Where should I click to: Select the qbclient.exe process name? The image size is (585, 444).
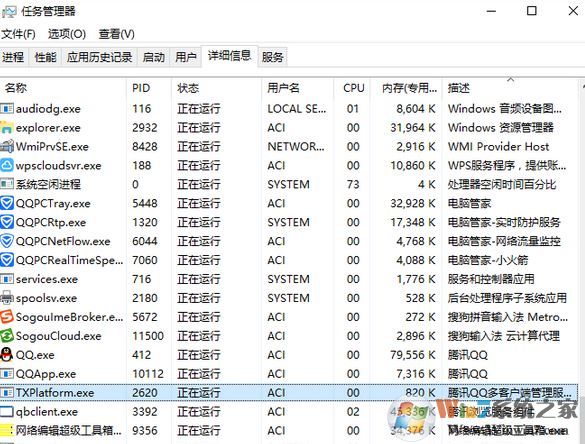pos(47,412)
